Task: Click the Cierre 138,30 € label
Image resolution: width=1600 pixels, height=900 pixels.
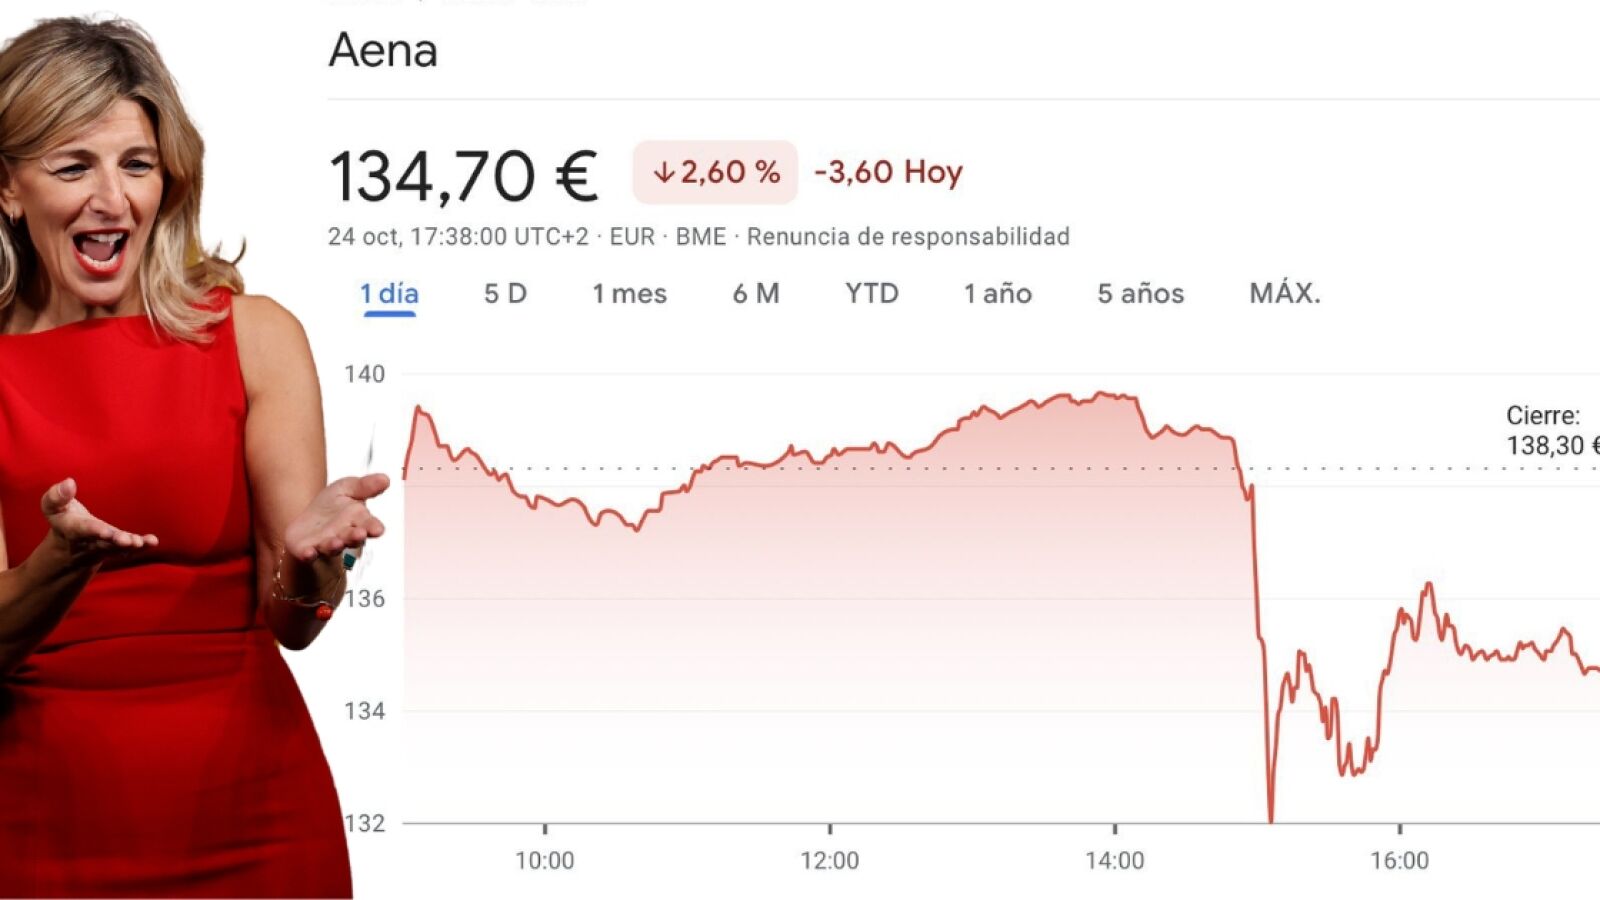Action: click(1549, 431)
